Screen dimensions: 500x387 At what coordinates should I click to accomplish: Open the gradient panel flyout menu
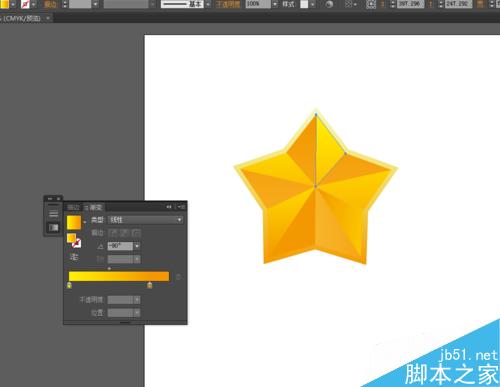click(181, 207)
